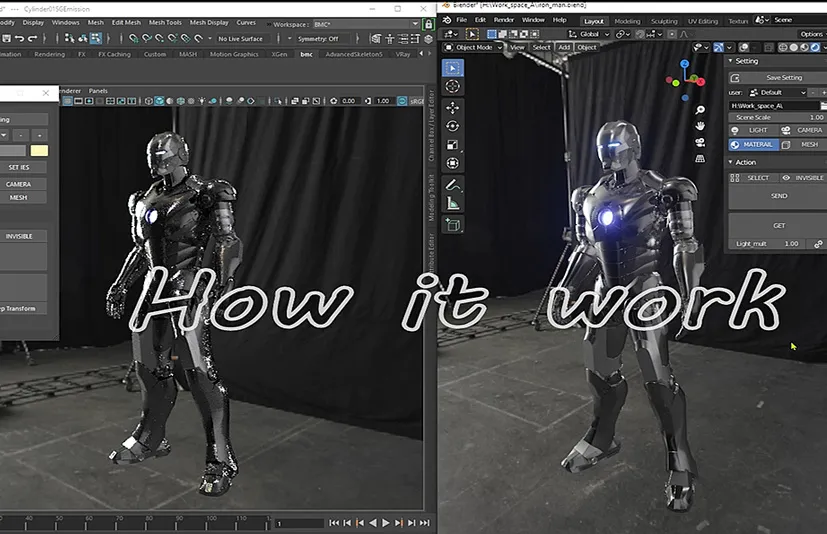Click the Maya viewport lights bulb icon

[201, 101]
